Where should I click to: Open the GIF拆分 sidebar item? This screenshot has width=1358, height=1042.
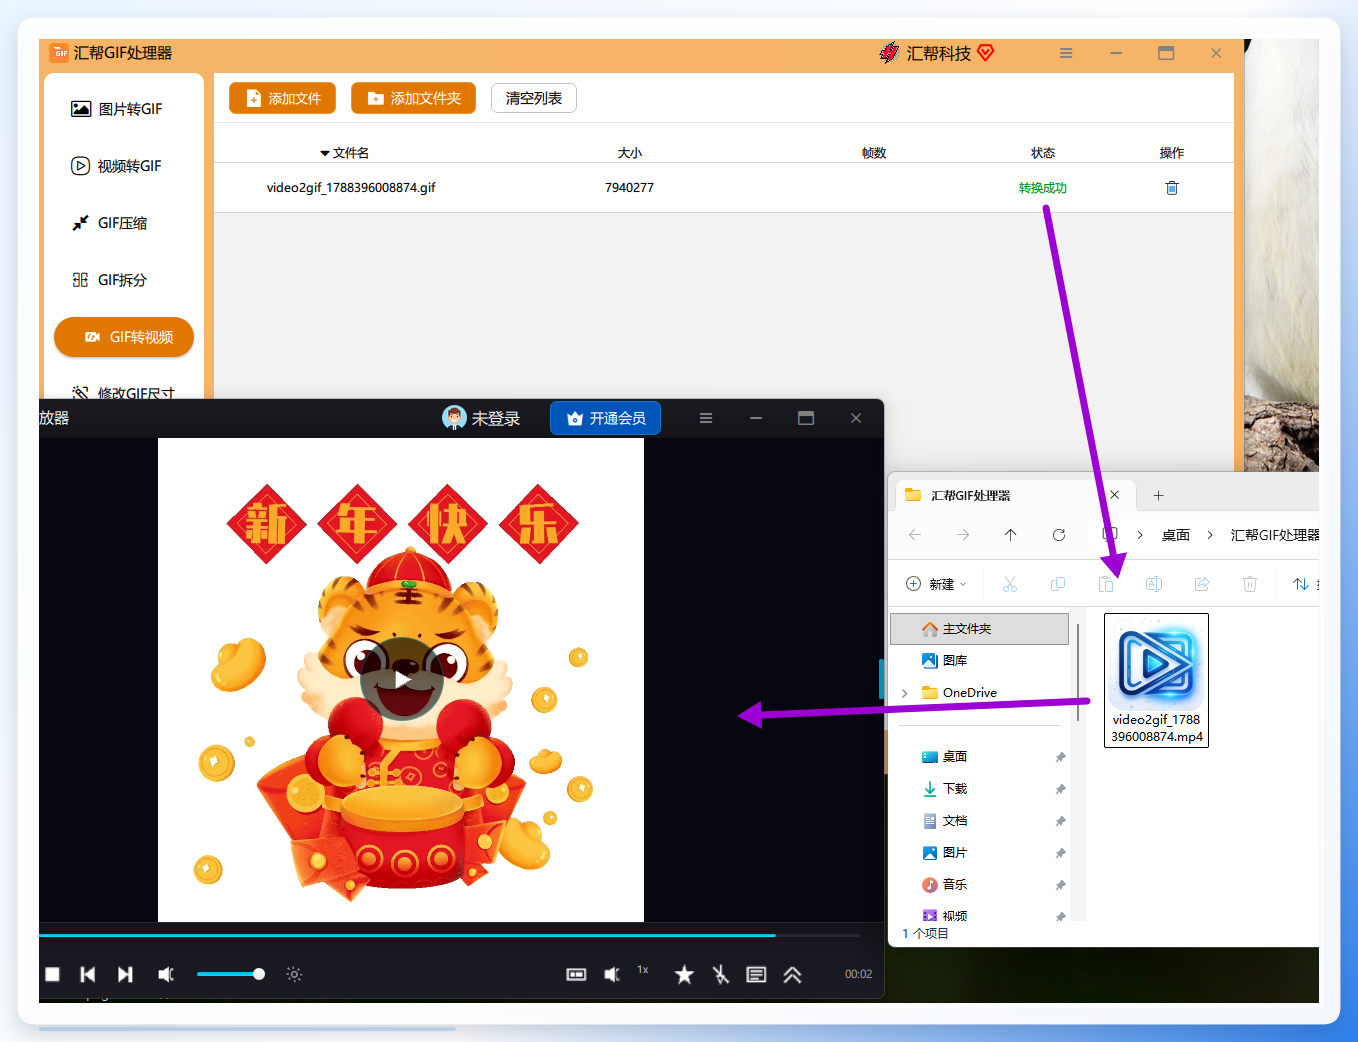110,280
